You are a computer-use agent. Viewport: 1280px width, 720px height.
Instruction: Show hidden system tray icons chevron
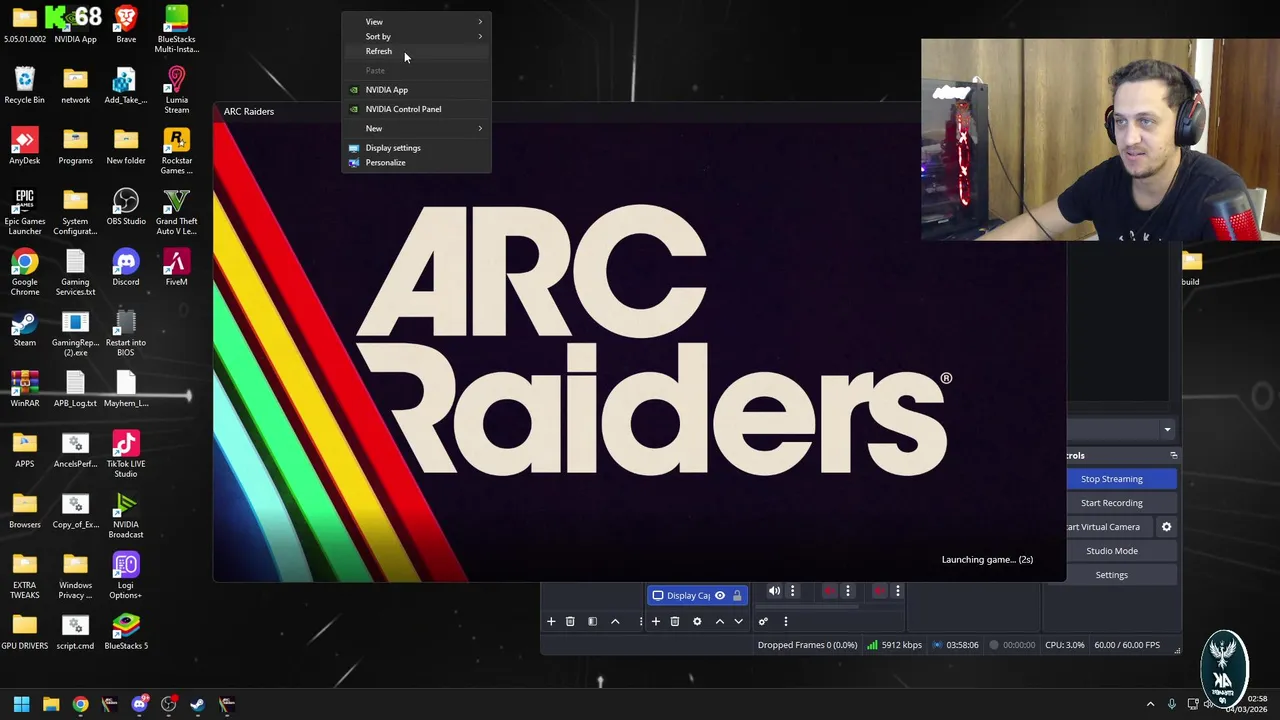1150,704
